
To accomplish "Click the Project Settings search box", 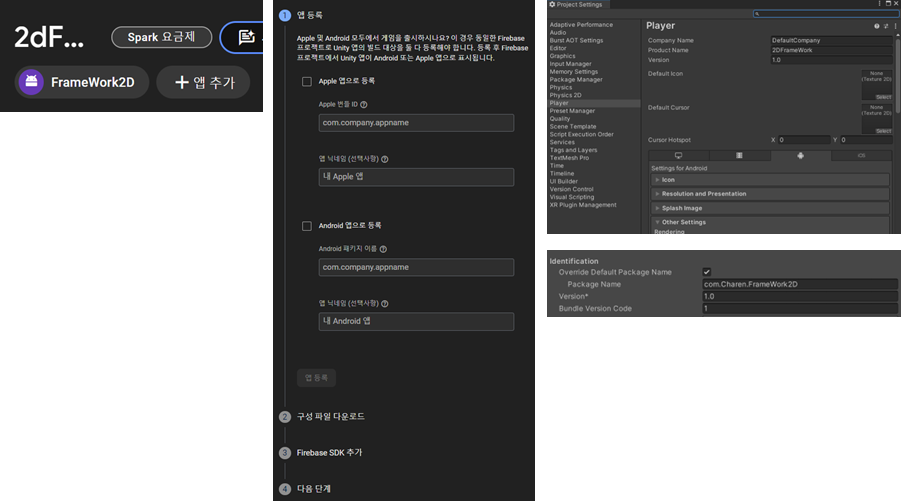I will (x=826, y=14).
